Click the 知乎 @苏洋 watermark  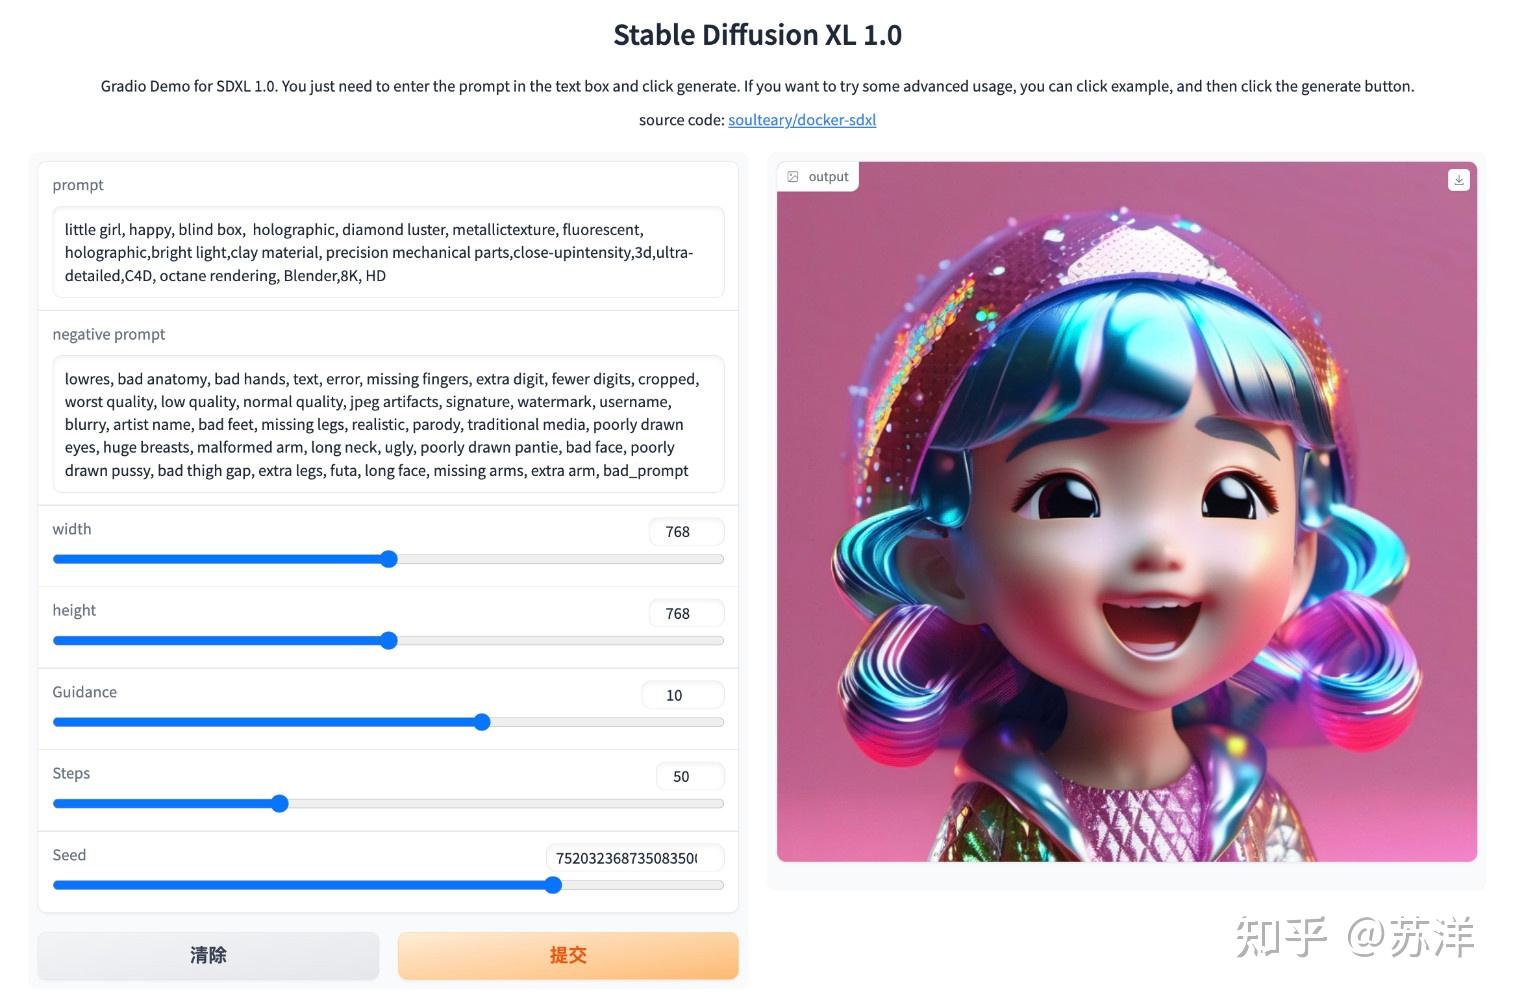pos(1355,937)
